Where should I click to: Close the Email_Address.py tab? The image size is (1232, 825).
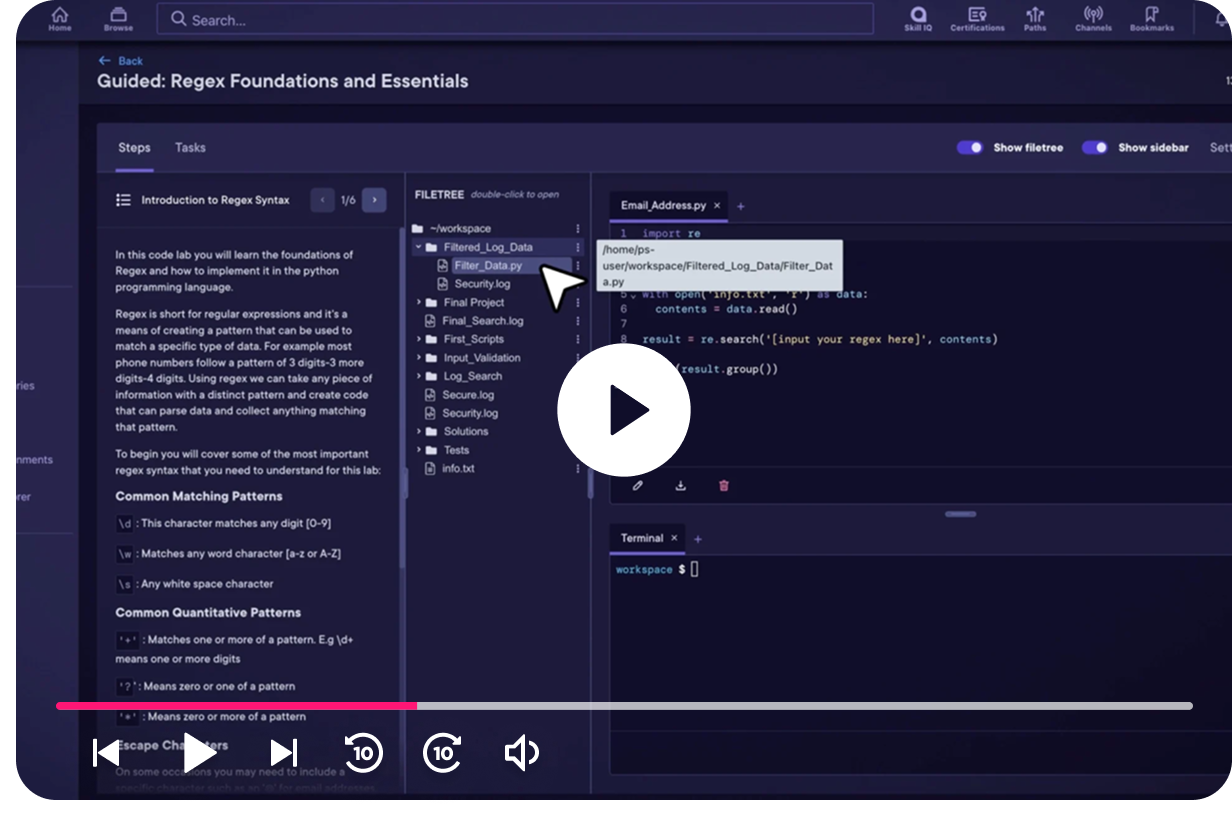(x=717, y=205)
